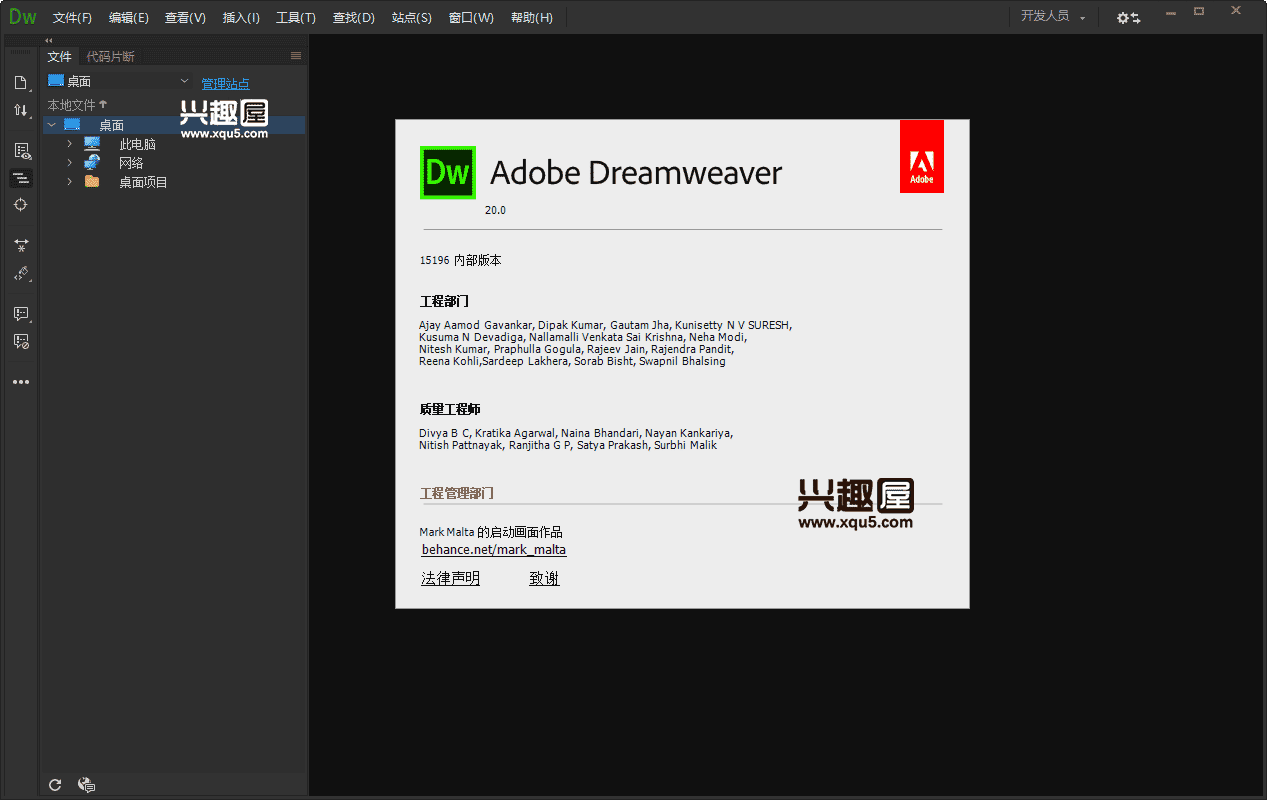Open the 编辑(E) menu
This screenshot has width=1267, height=800.
tap(129, 18)
